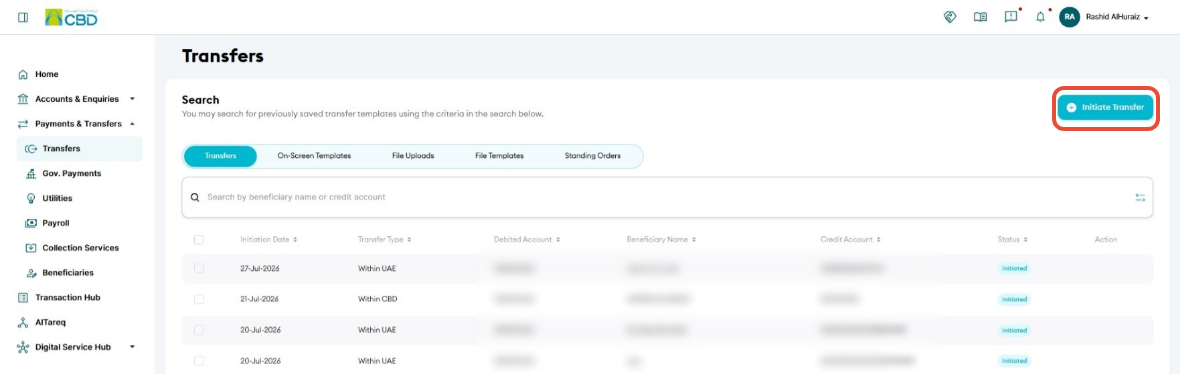The image size is (1180, 374).
Task: Sort by Status column
Action: click(1012, 239)
